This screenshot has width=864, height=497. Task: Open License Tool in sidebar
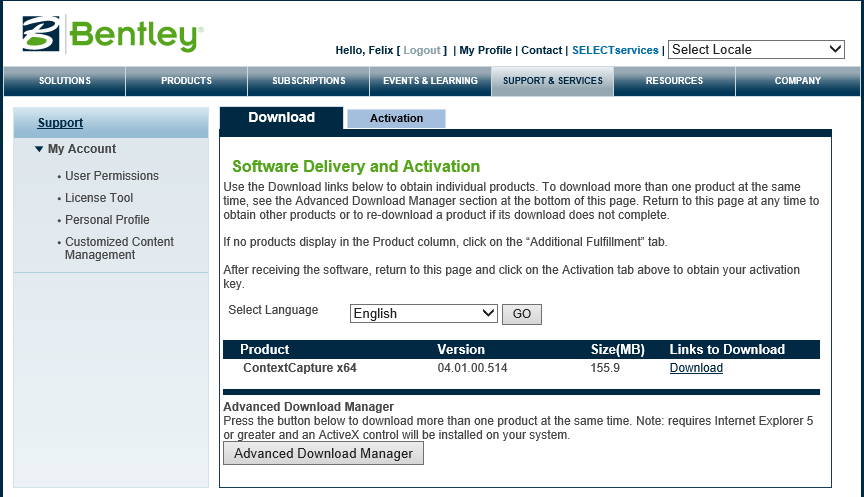click(99, 198)
